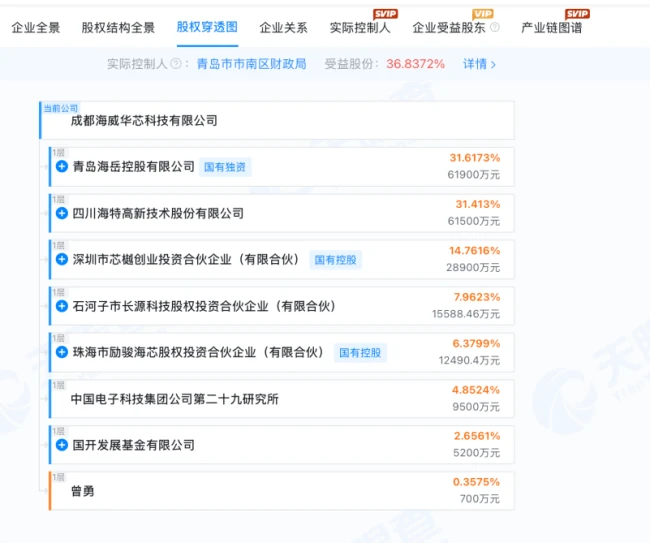Image resolution: width=650 pixels, height=543 pixels.
Task: Click company name 成都海威华芯科技有限公司
Action: click(x=144, y=121)
